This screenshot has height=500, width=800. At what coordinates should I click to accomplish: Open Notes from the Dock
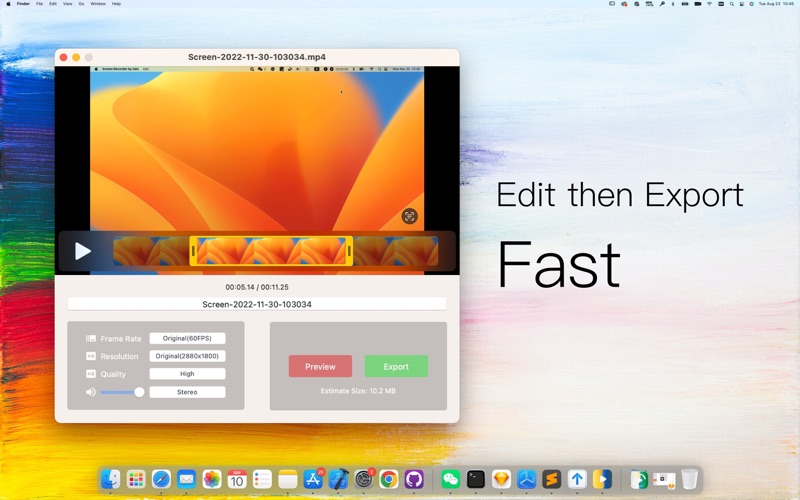(288, 480)
